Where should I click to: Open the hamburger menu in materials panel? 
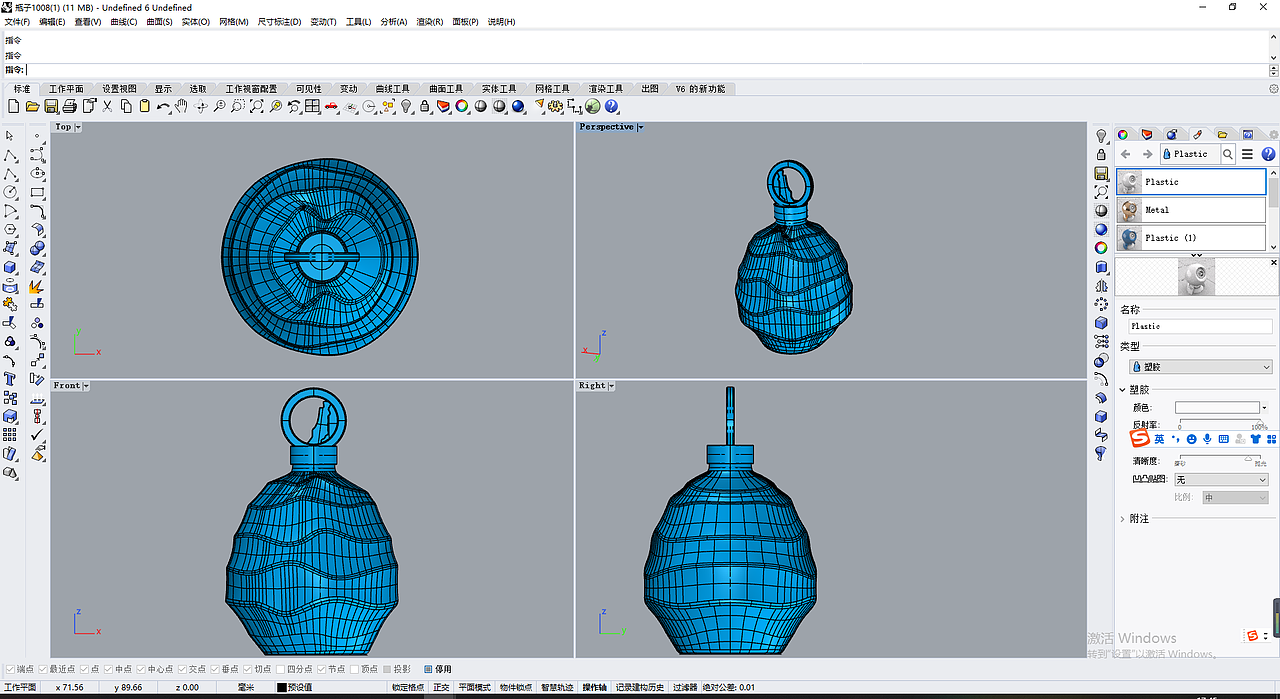coord(1248,154)
